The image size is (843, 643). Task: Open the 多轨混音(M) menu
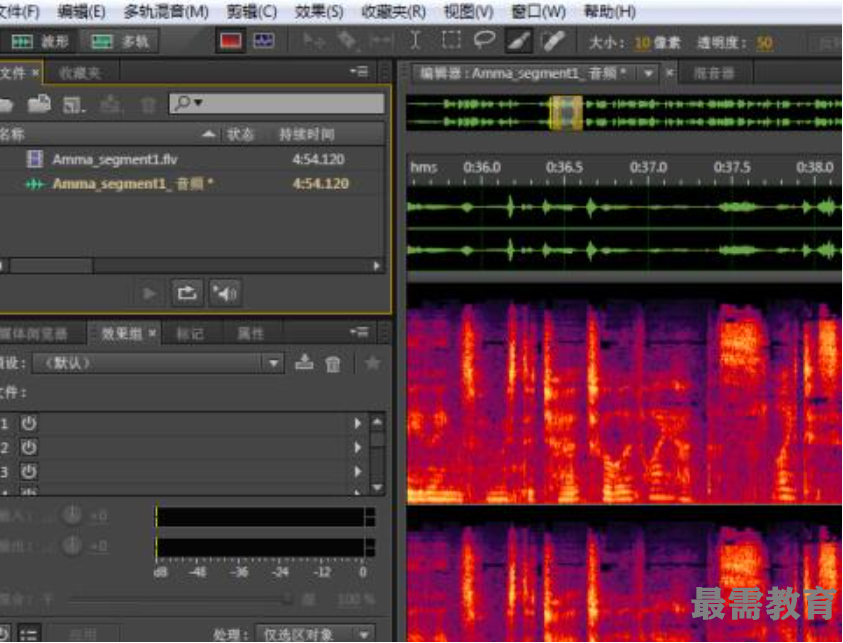[166, 11]
